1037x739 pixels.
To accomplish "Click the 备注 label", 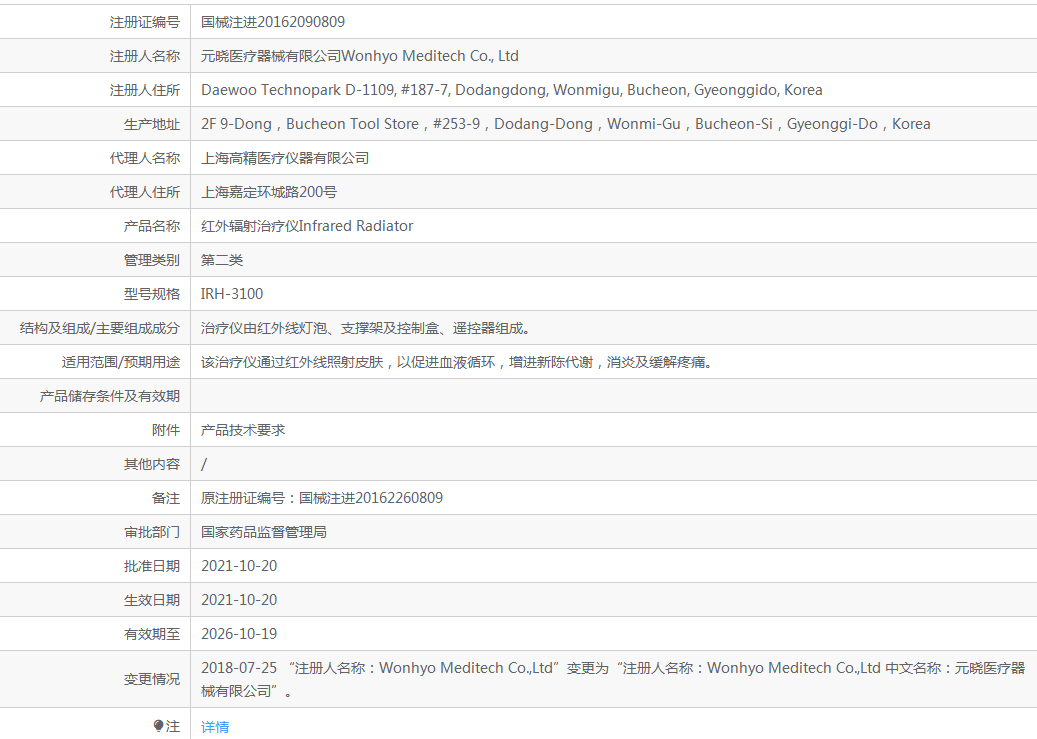I will (166, 498).
